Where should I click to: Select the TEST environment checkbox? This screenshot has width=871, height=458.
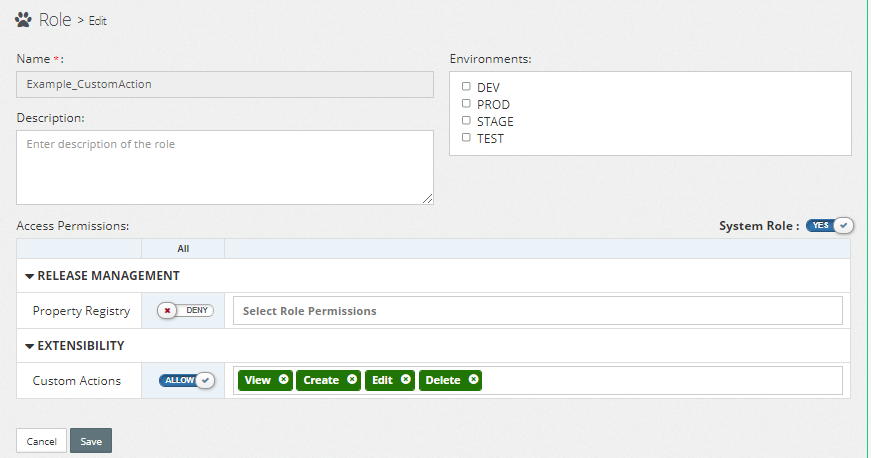point(466,138)
